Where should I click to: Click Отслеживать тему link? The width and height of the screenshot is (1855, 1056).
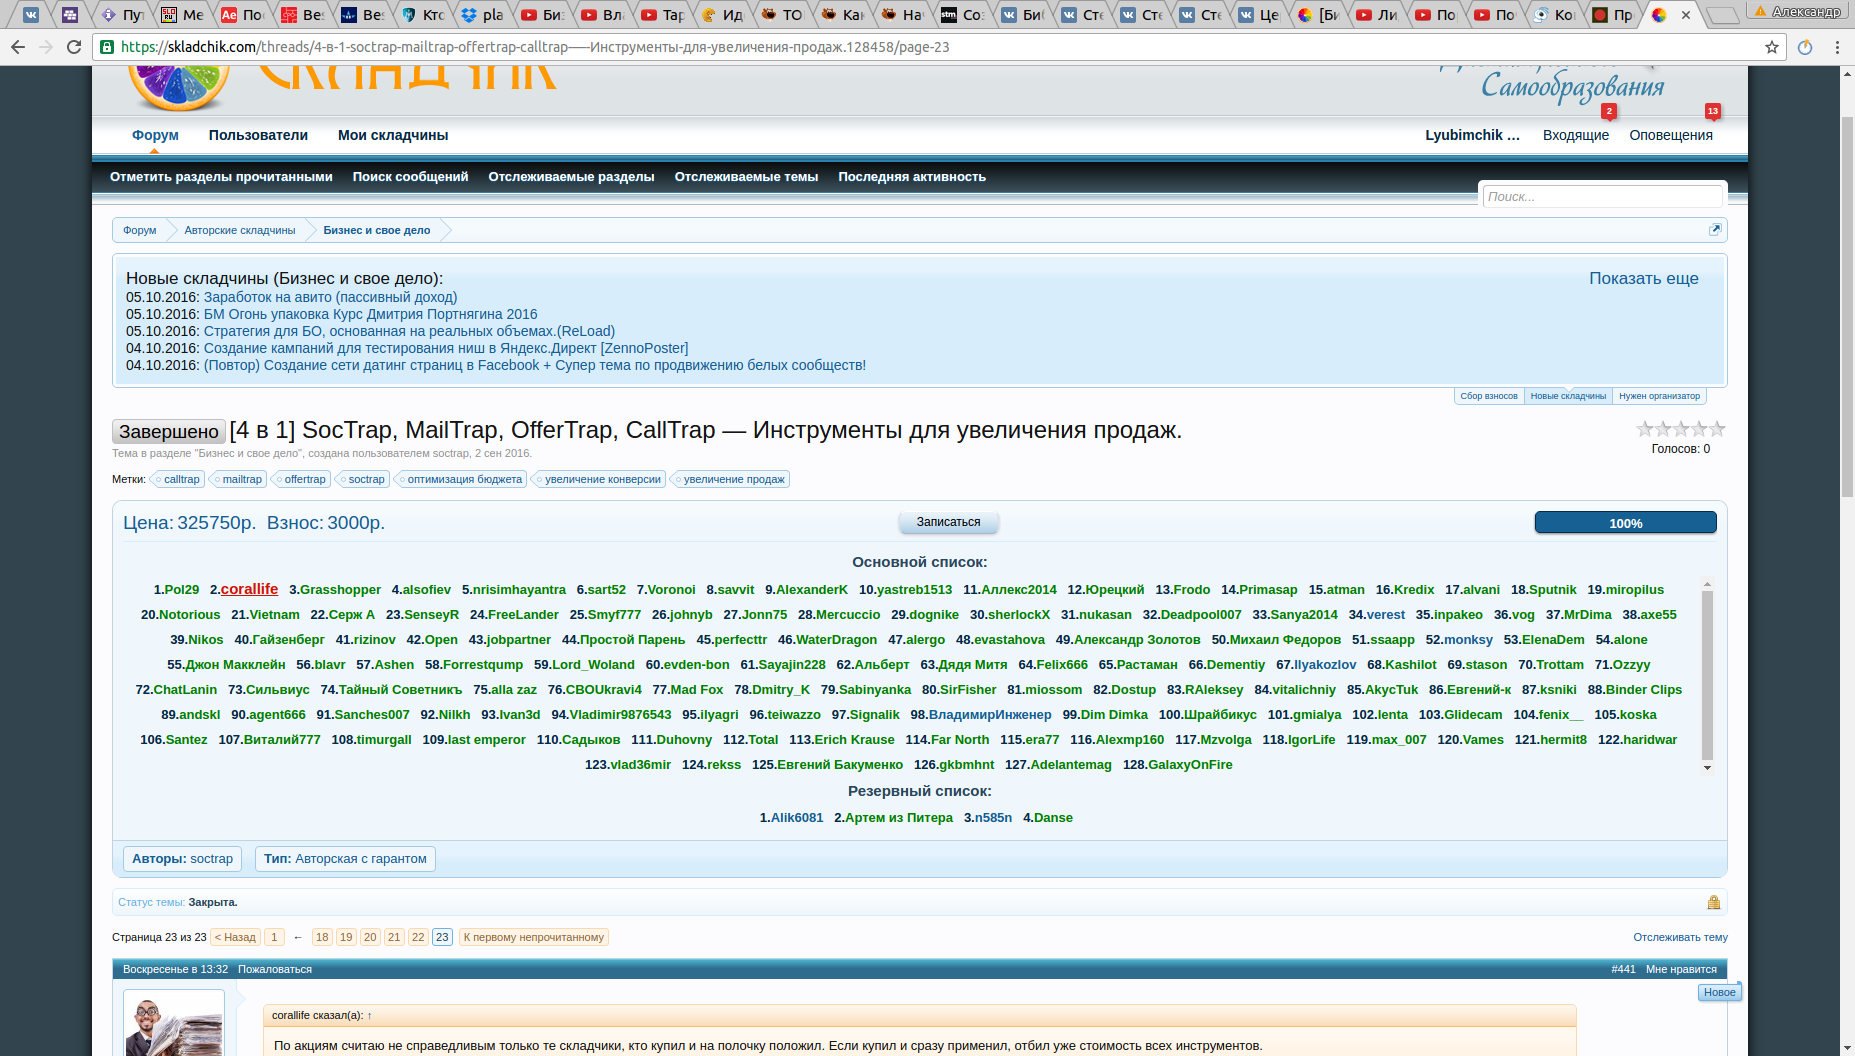1680,937
